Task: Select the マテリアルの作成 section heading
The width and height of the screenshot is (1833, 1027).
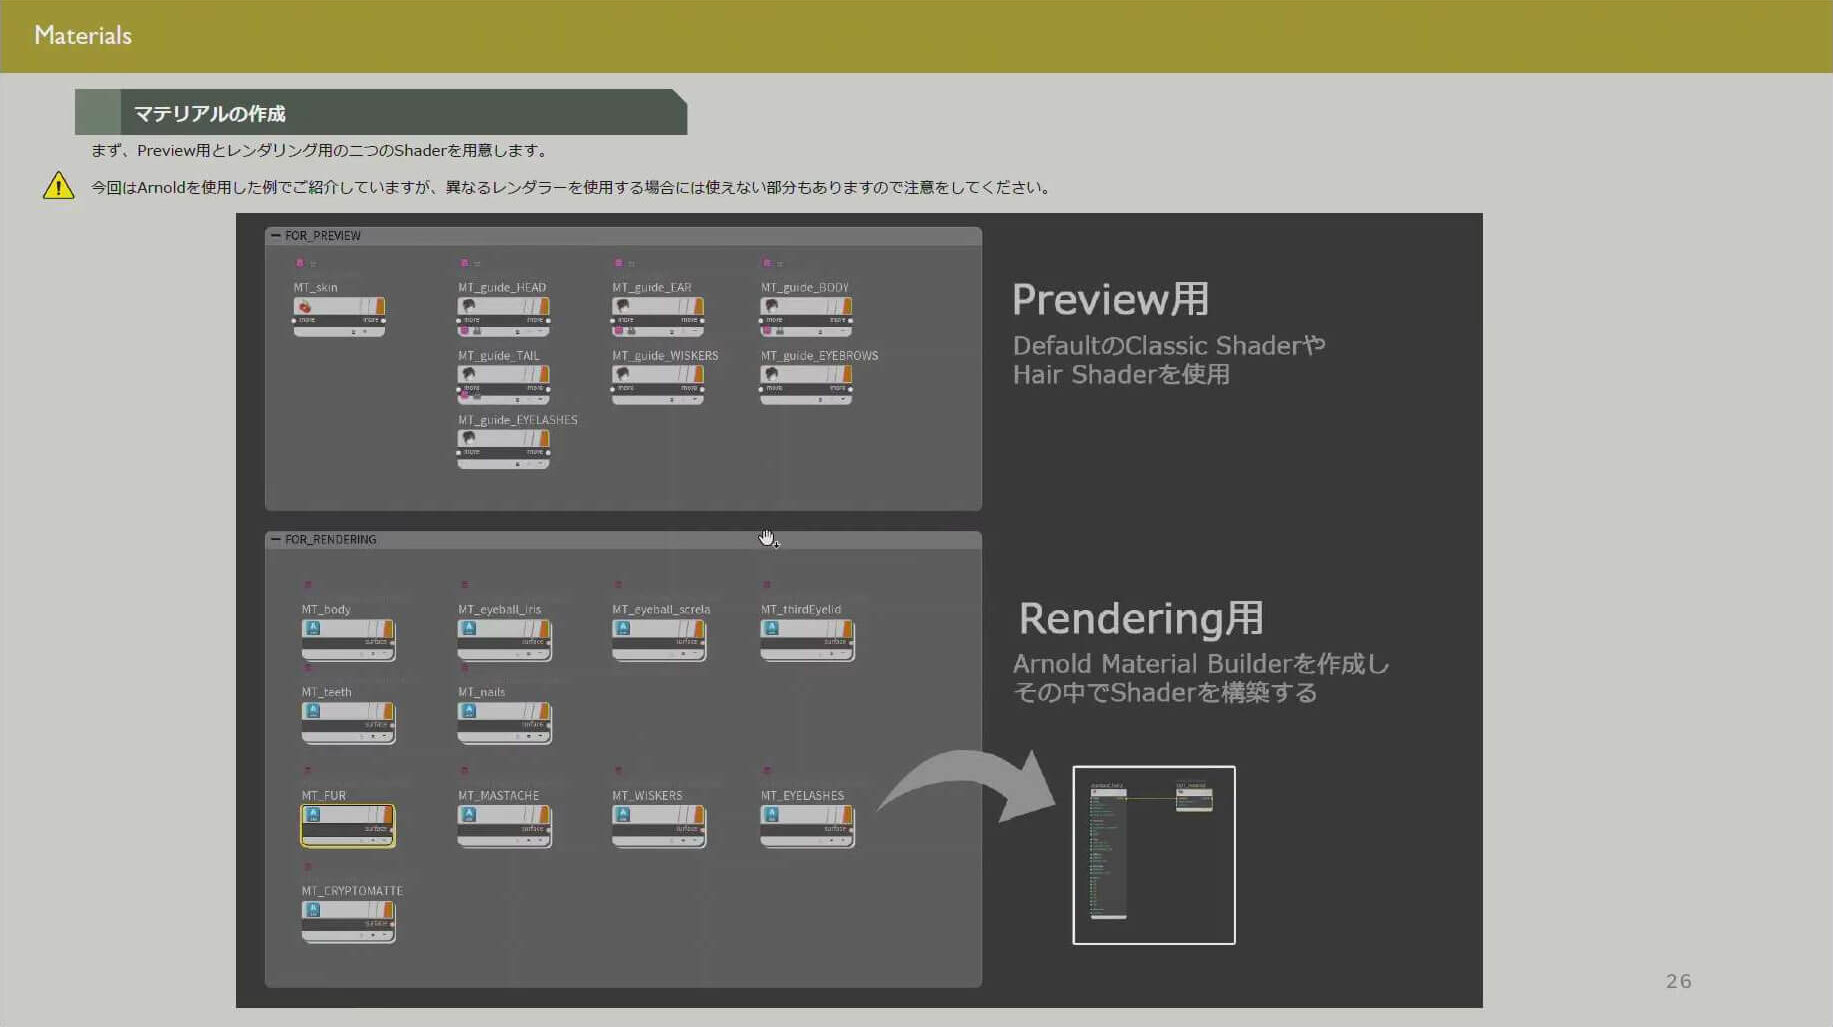Action: tap(210, 114)
